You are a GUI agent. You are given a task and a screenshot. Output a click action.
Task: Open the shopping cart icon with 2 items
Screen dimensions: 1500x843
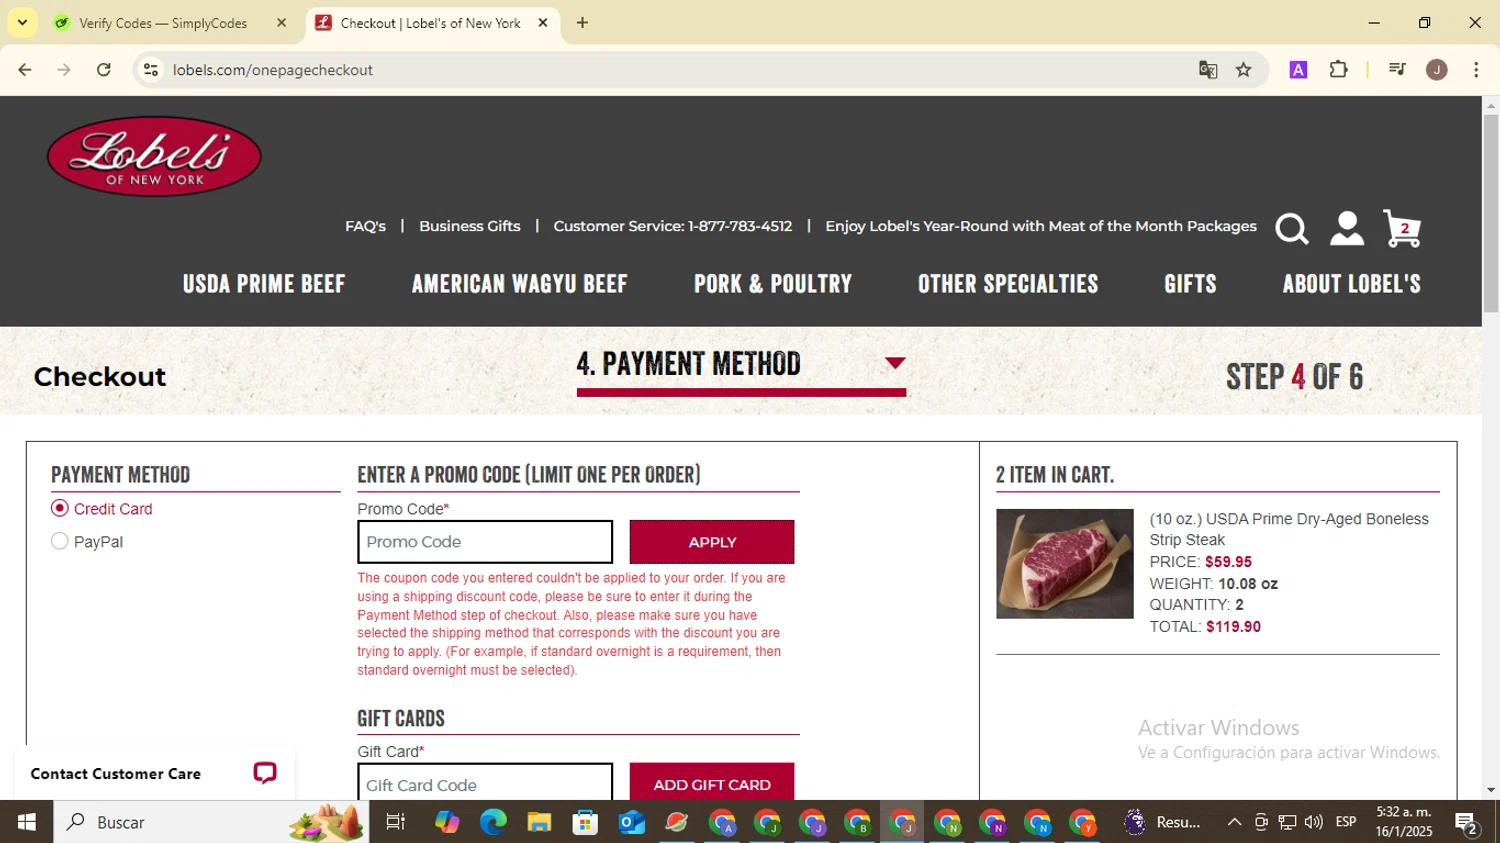pyautogui.click(x=1402, y=228)
